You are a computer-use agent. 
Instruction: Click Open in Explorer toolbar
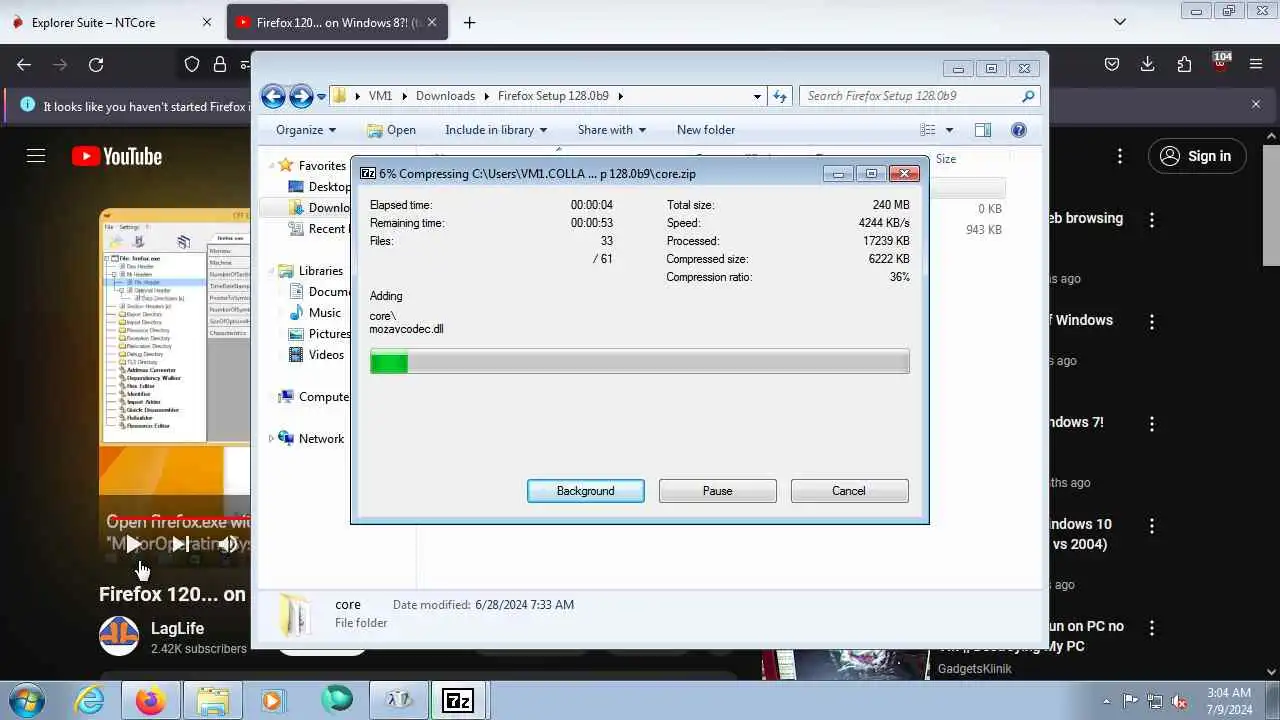pyautogui.click(x=391, y=130)
